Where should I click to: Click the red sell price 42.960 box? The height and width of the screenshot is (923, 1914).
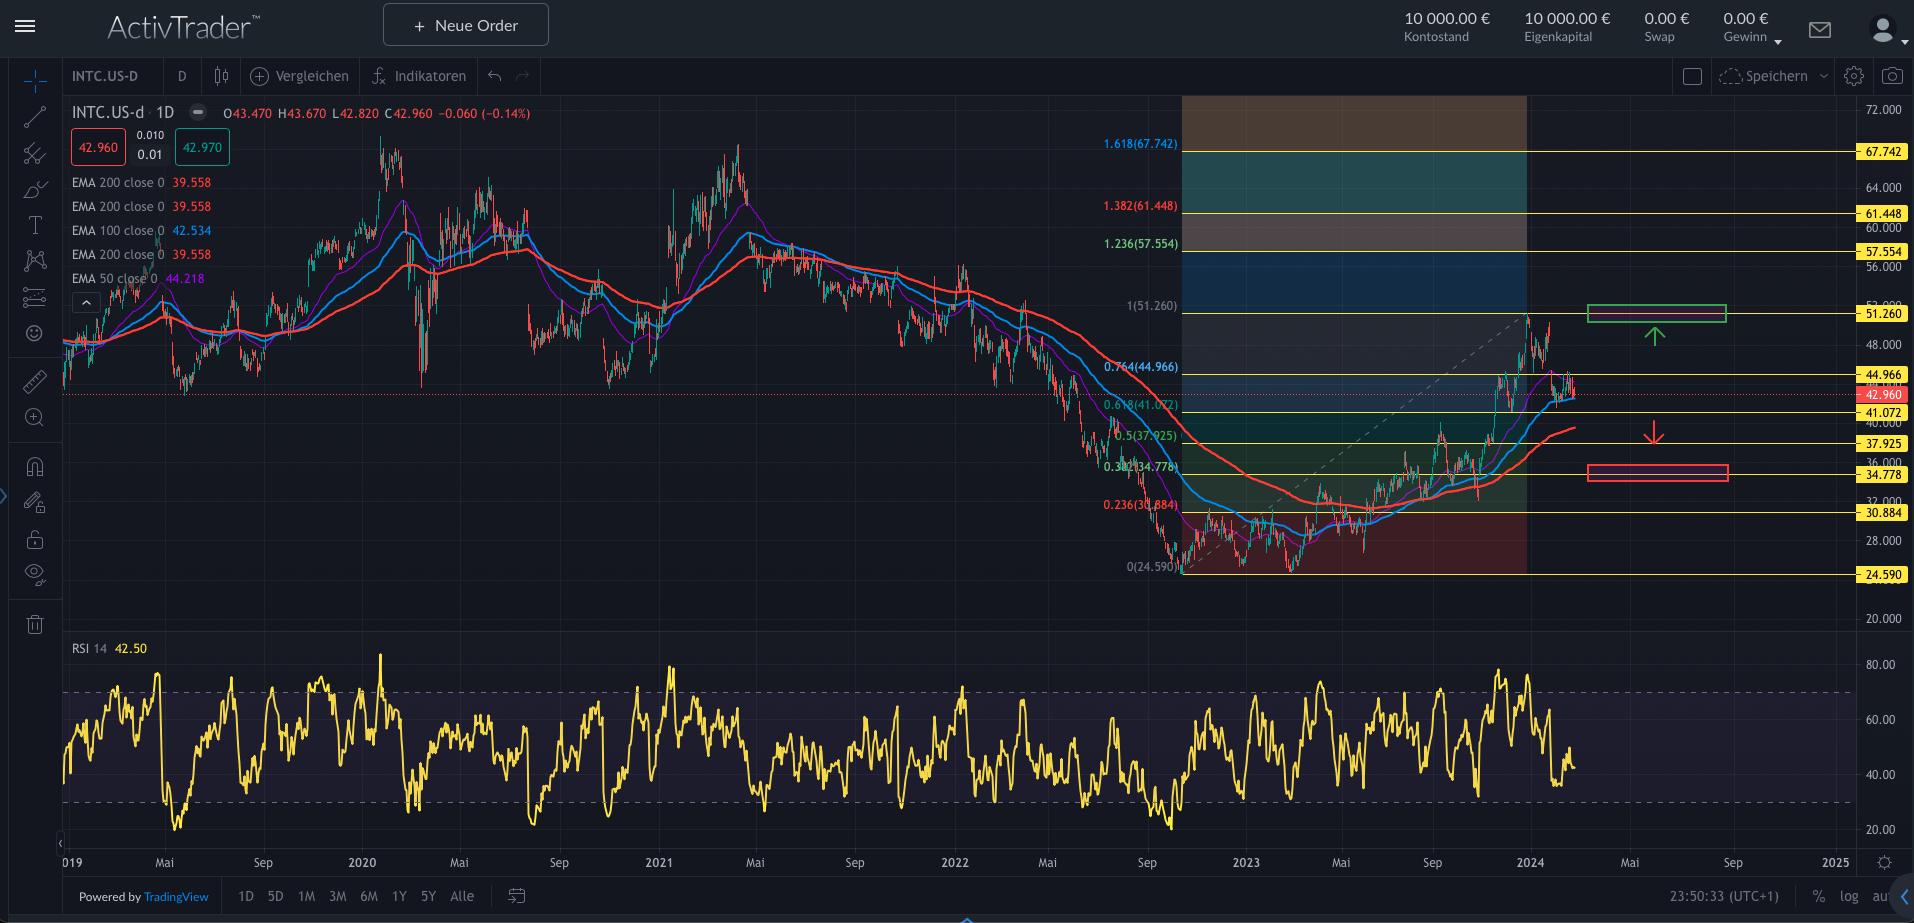coord(98,147)
